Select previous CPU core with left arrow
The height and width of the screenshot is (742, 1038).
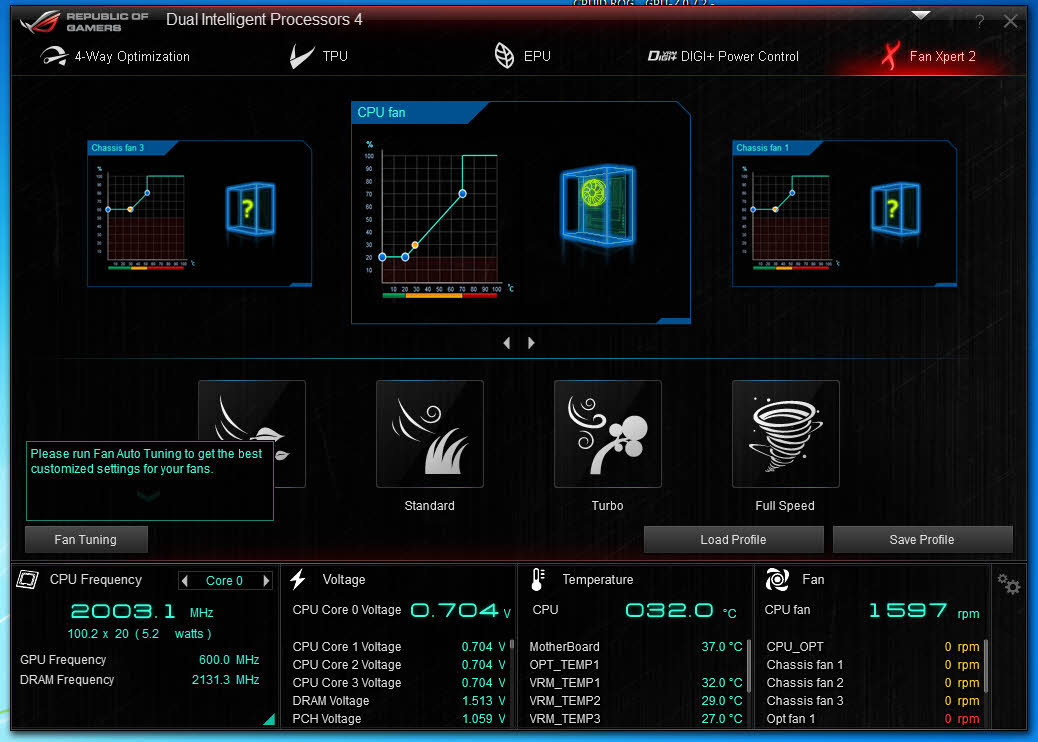pos(184,581)
